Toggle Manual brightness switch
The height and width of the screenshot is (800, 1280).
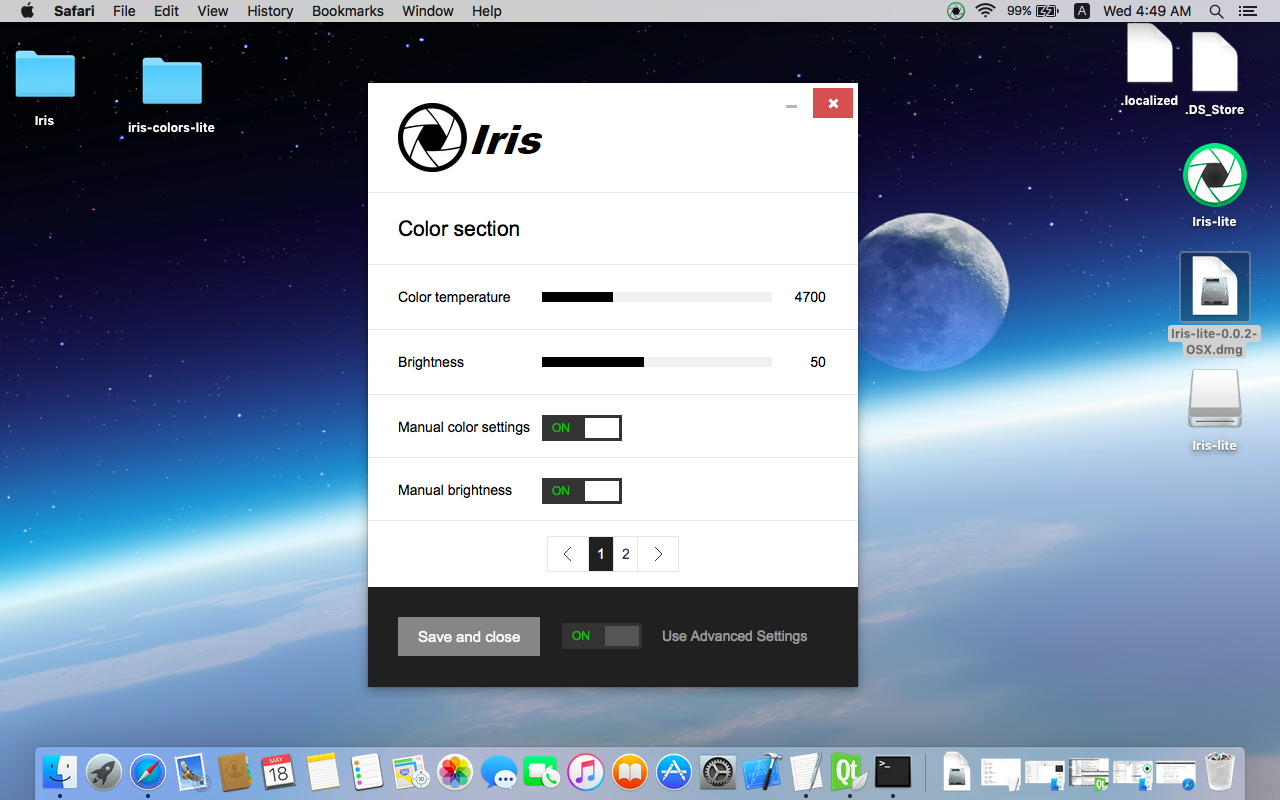(582, 491)
